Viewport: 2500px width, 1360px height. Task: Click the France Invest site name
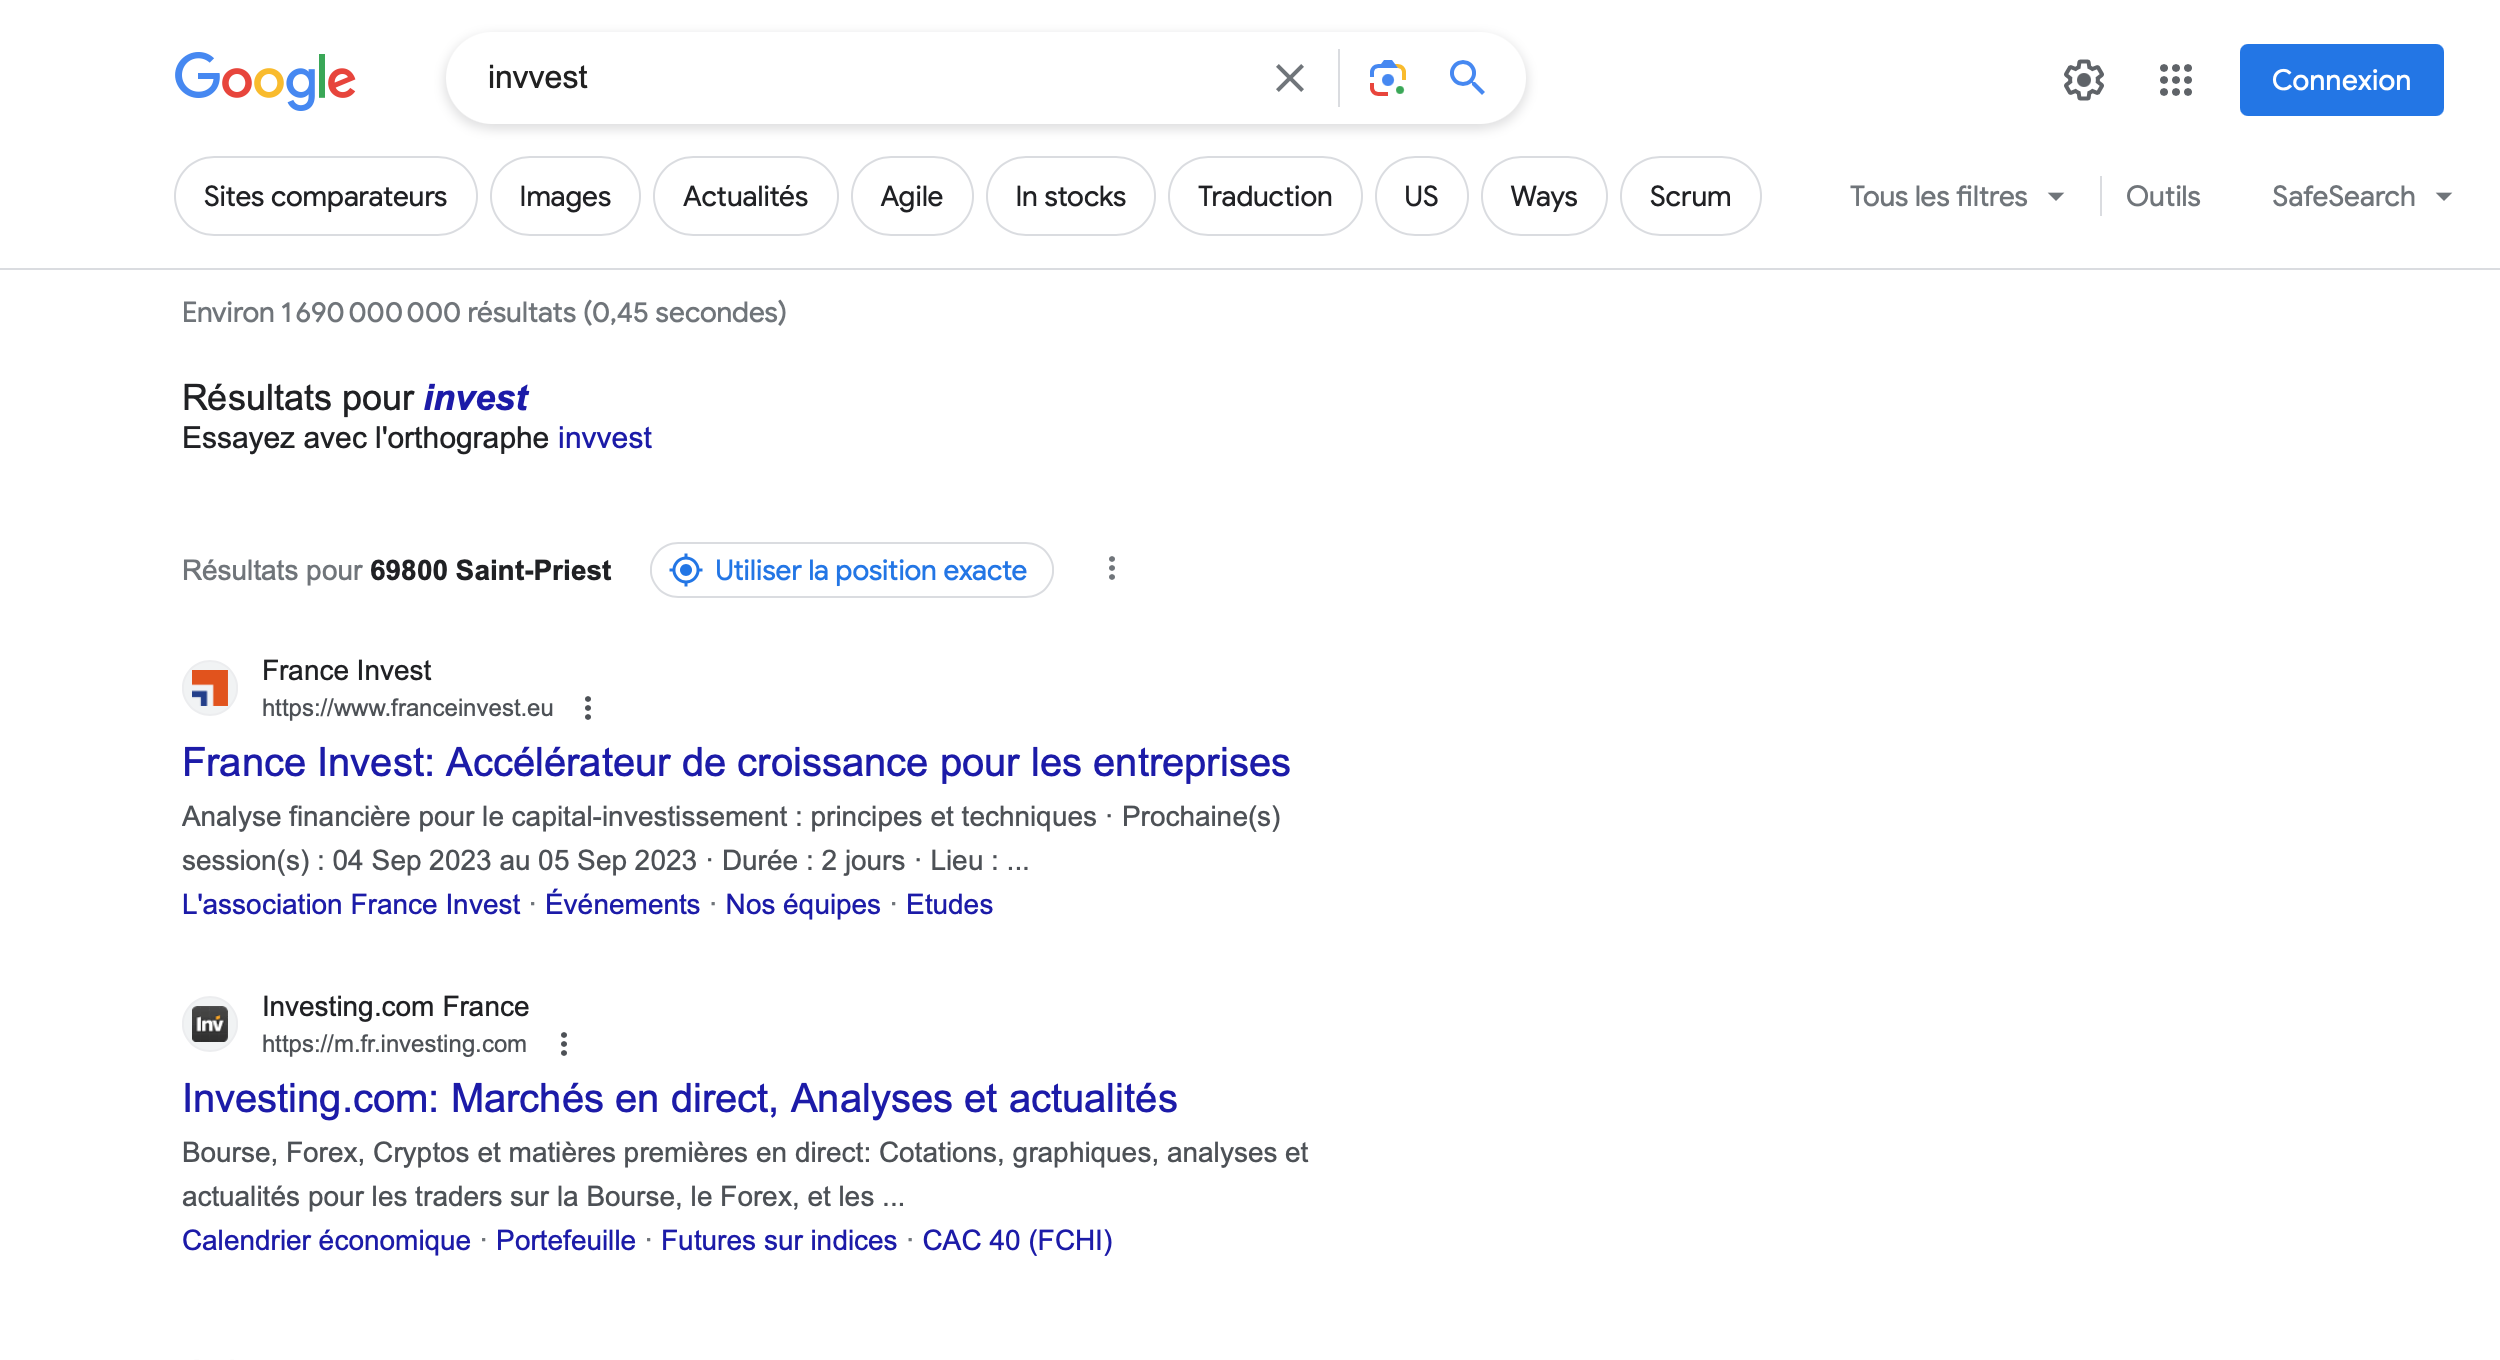(x=346, y=670)
